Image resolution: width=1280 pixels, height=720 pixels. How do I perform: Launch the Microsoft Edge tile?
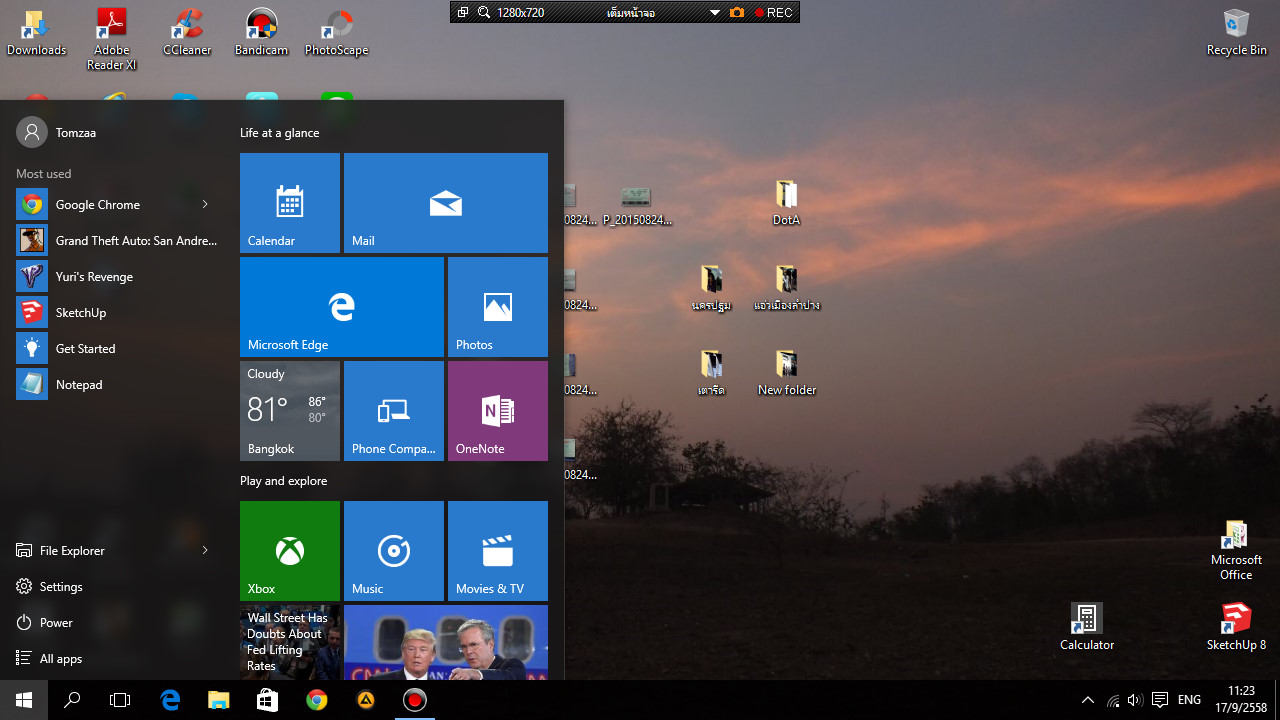(342, 307)
